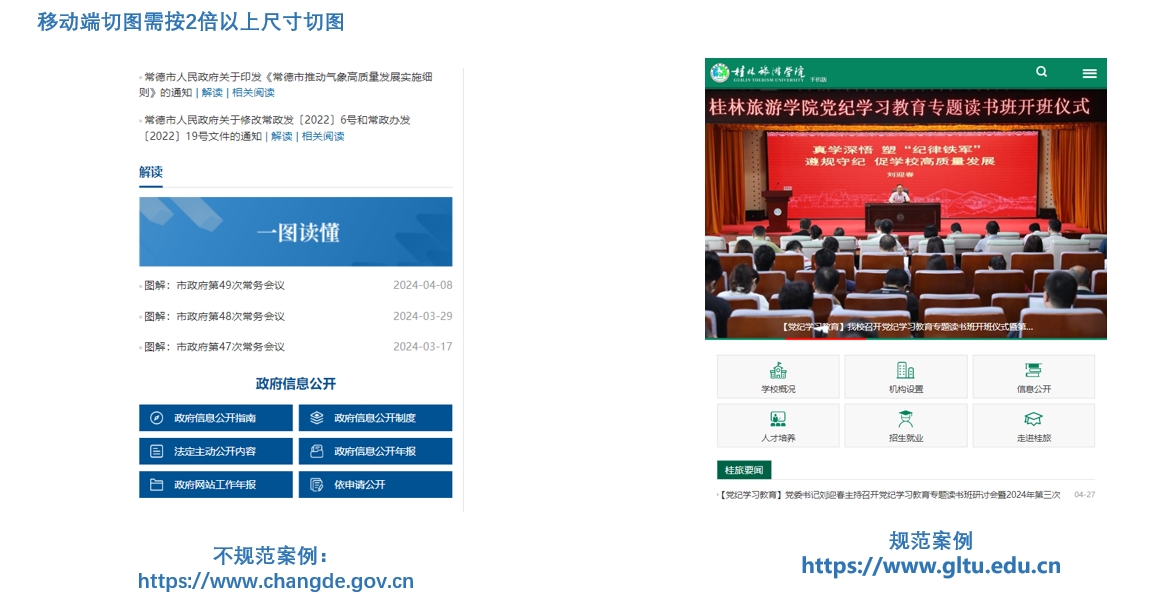The width and height of the screenshot is (1172, 616).
Task: Select the 解读 section tab
Action: [150, 172]
